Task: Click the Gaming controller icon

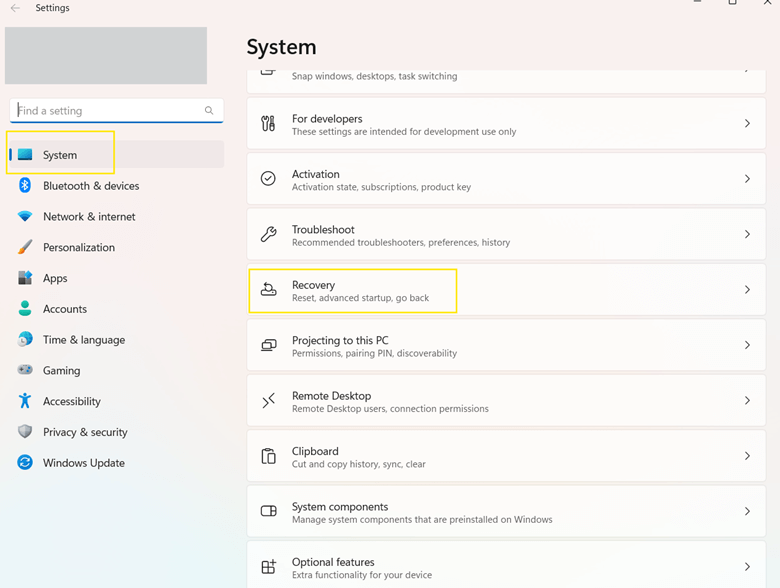Action: 25,370
